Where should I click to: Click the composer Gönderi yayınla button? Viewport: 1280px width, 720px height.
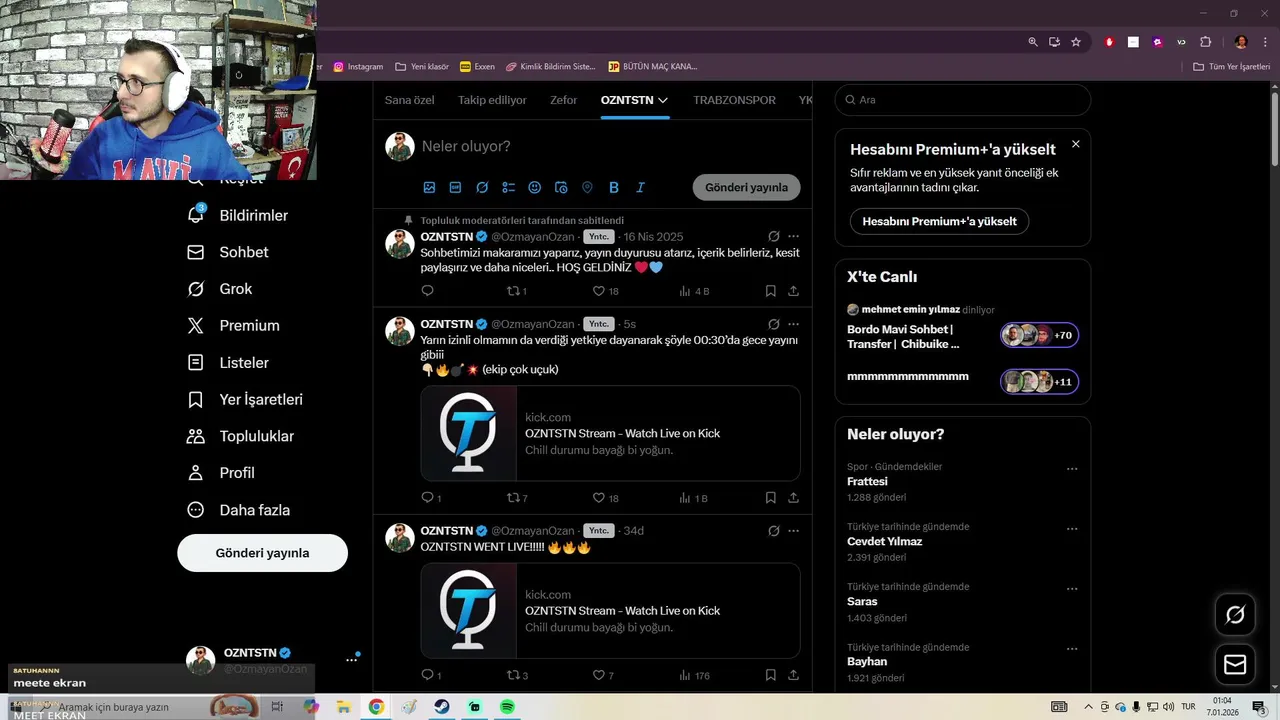[x=746, y=187]
